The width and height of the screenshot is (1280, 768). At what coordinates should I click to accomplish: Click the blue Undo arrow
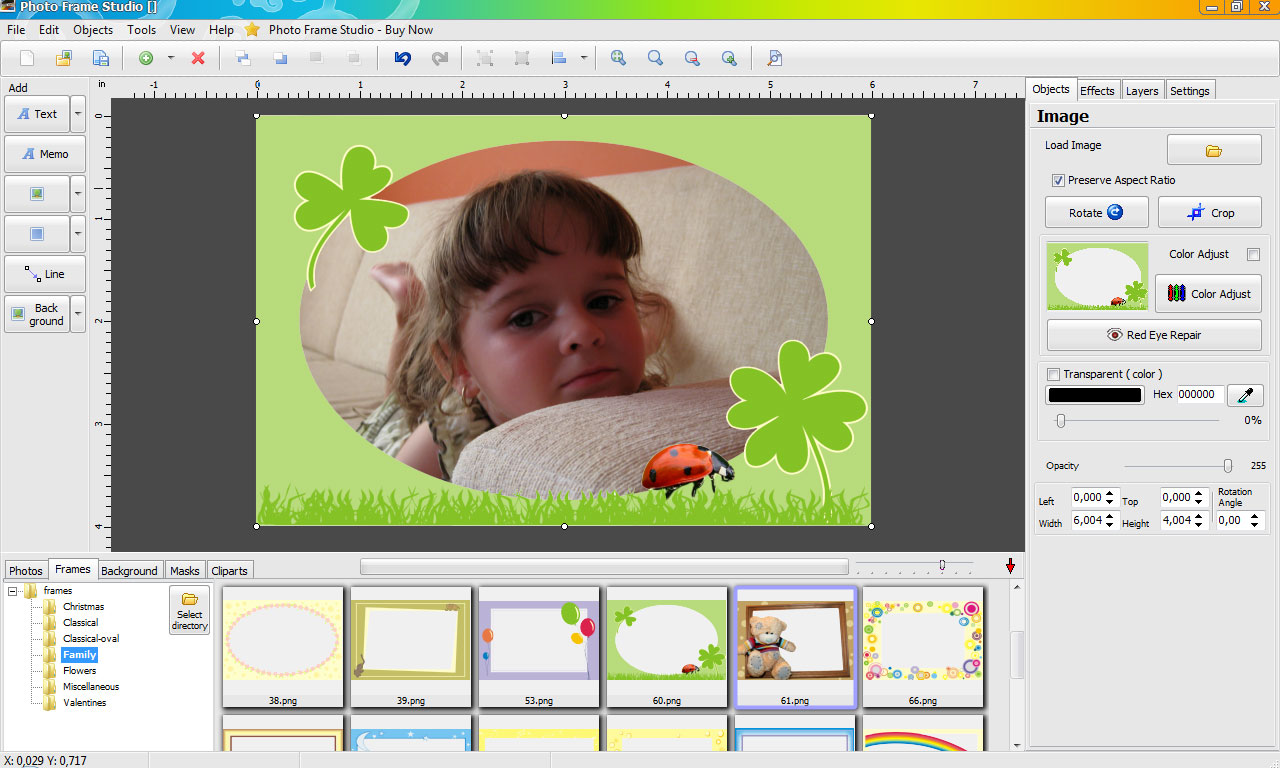coord(402,58)
